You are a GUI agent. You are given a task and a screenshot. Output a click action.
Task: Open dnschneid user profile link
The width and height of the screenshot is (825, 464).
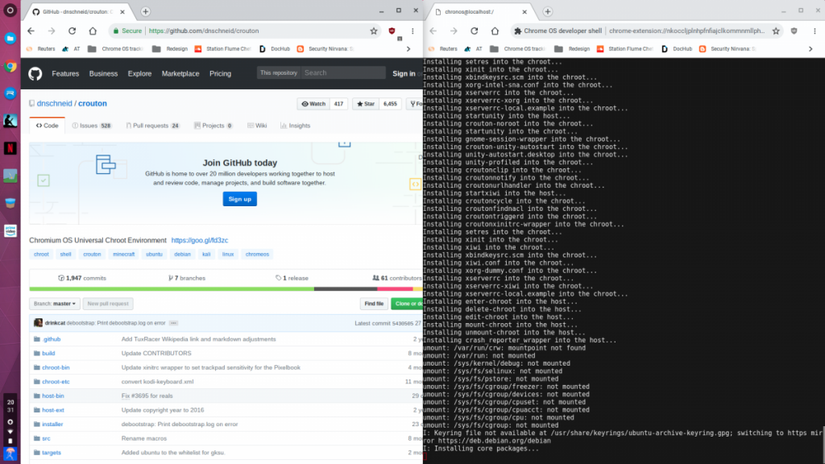[54, 104]
